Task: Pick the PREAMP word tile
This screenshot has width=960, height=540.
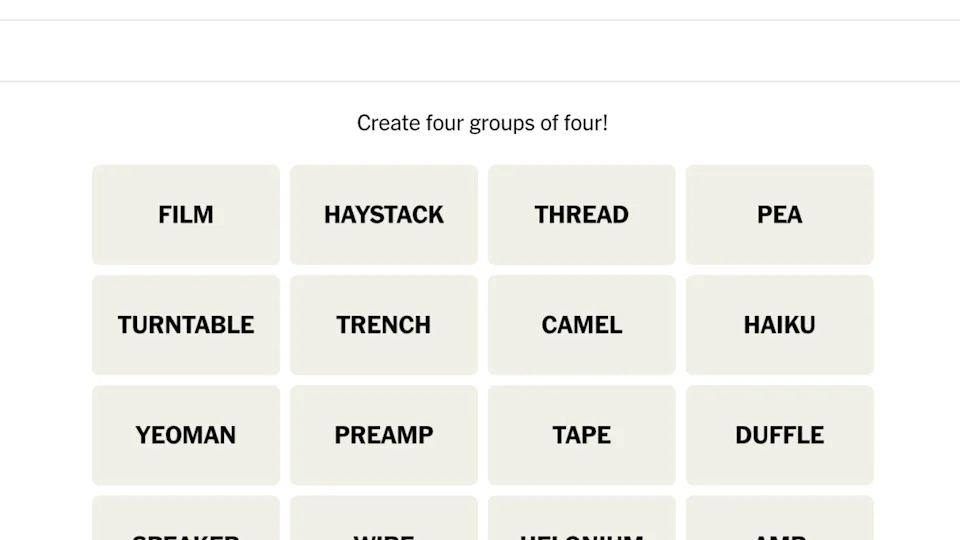Action: click(384, 435)
